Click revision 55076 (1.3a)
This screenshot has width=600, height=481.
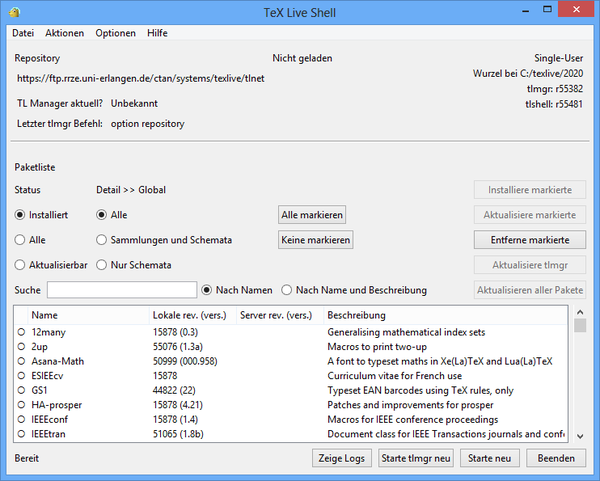178,346
